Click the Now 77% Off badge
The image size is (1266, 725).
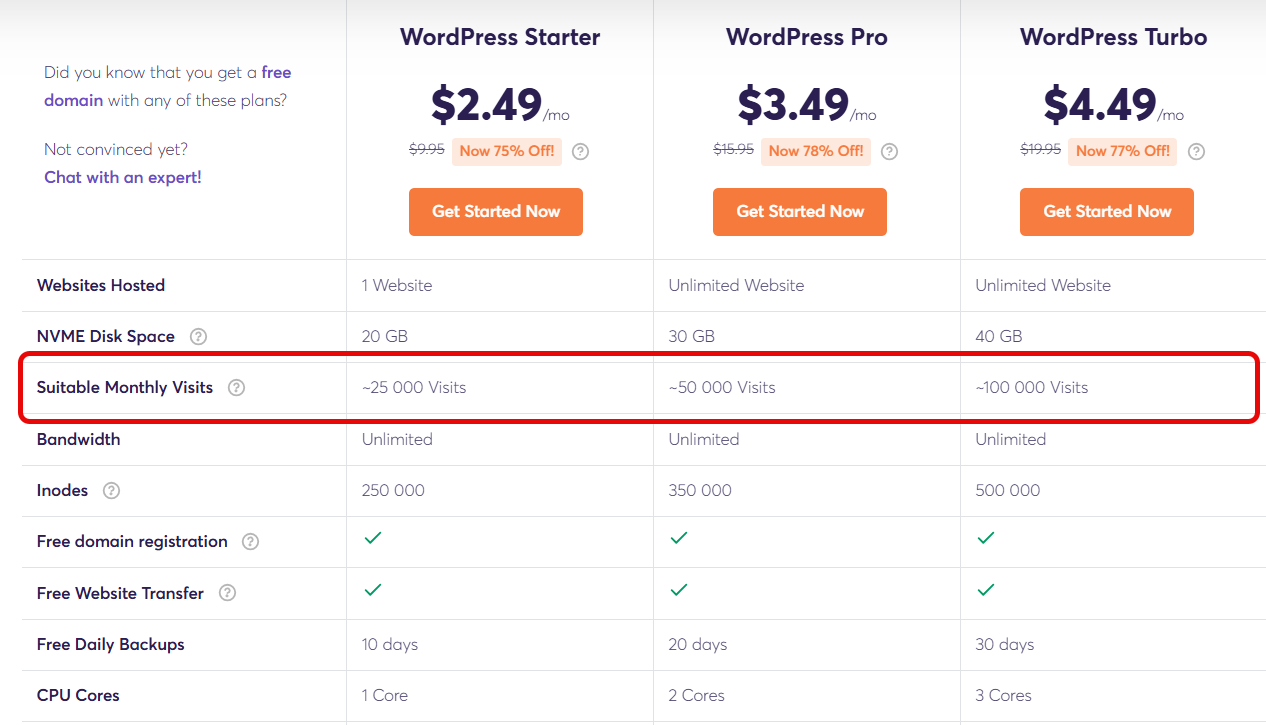(1120, 151)
